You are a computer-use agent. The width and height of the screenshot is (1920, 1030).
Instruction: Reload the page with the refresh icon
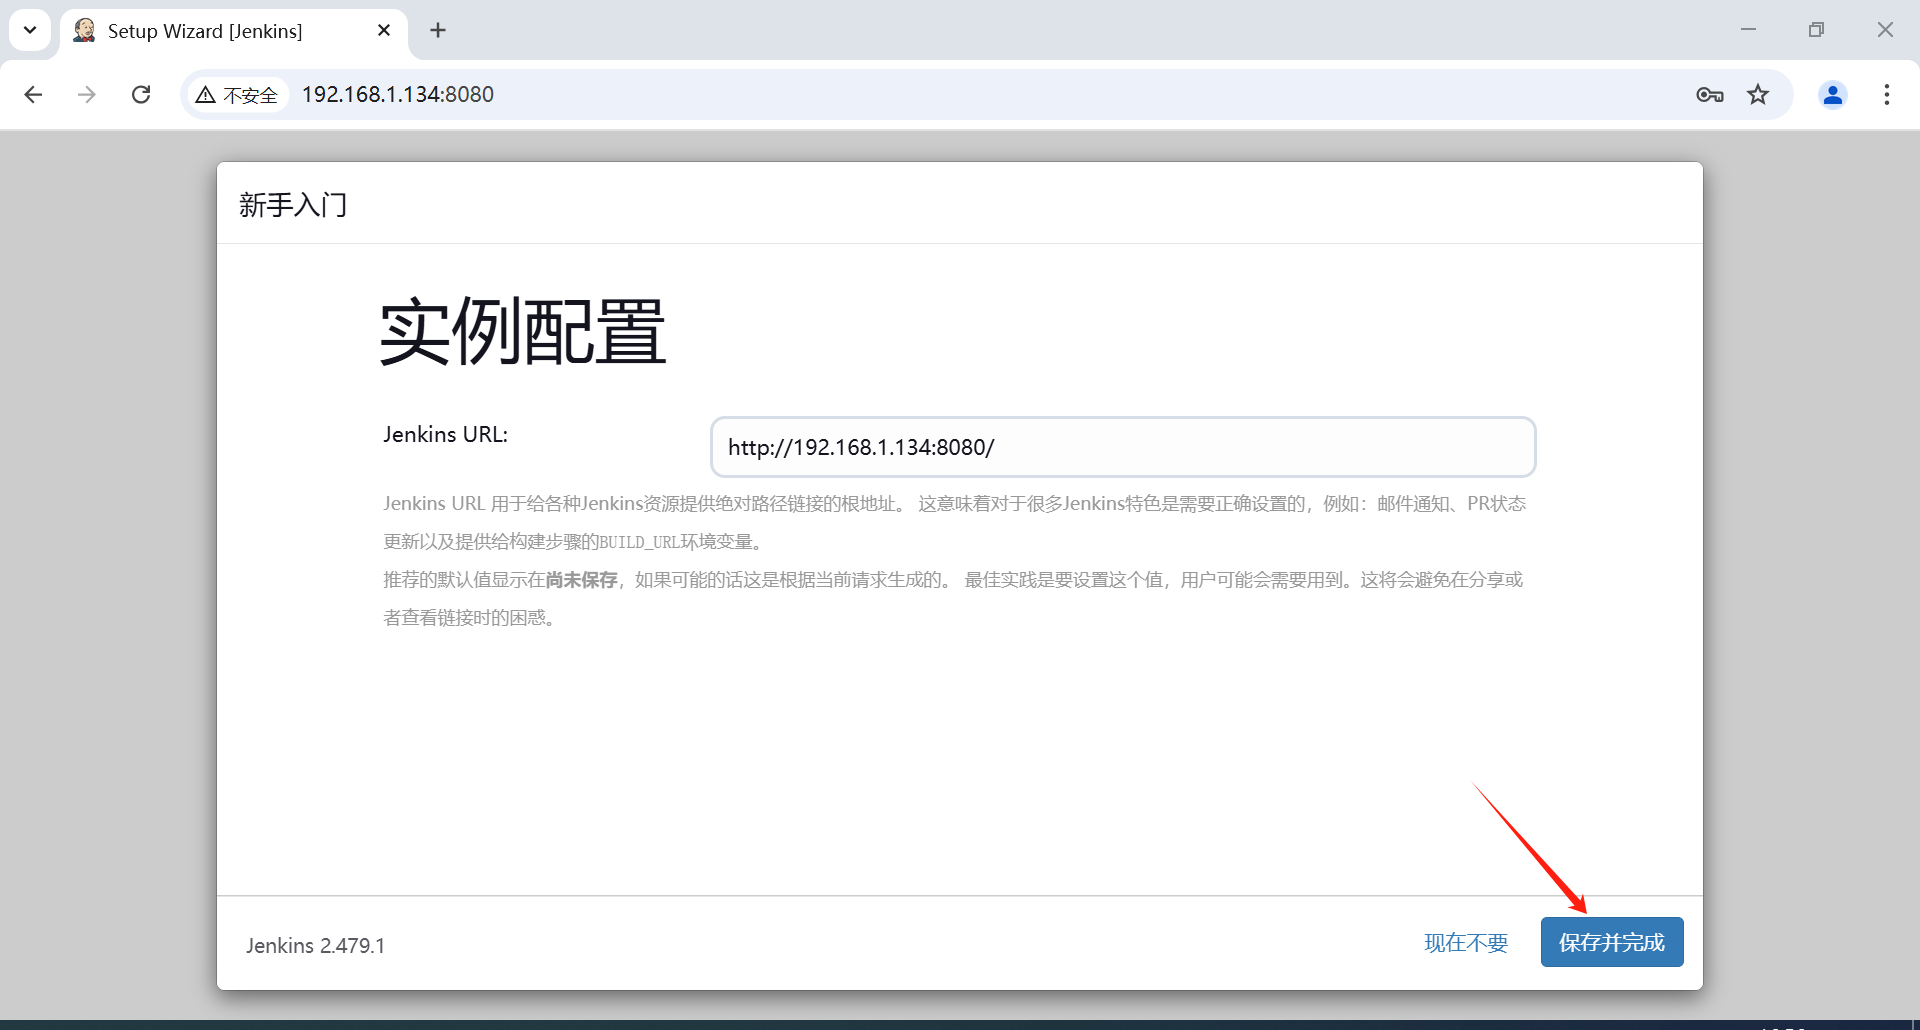tap(141, 94)
